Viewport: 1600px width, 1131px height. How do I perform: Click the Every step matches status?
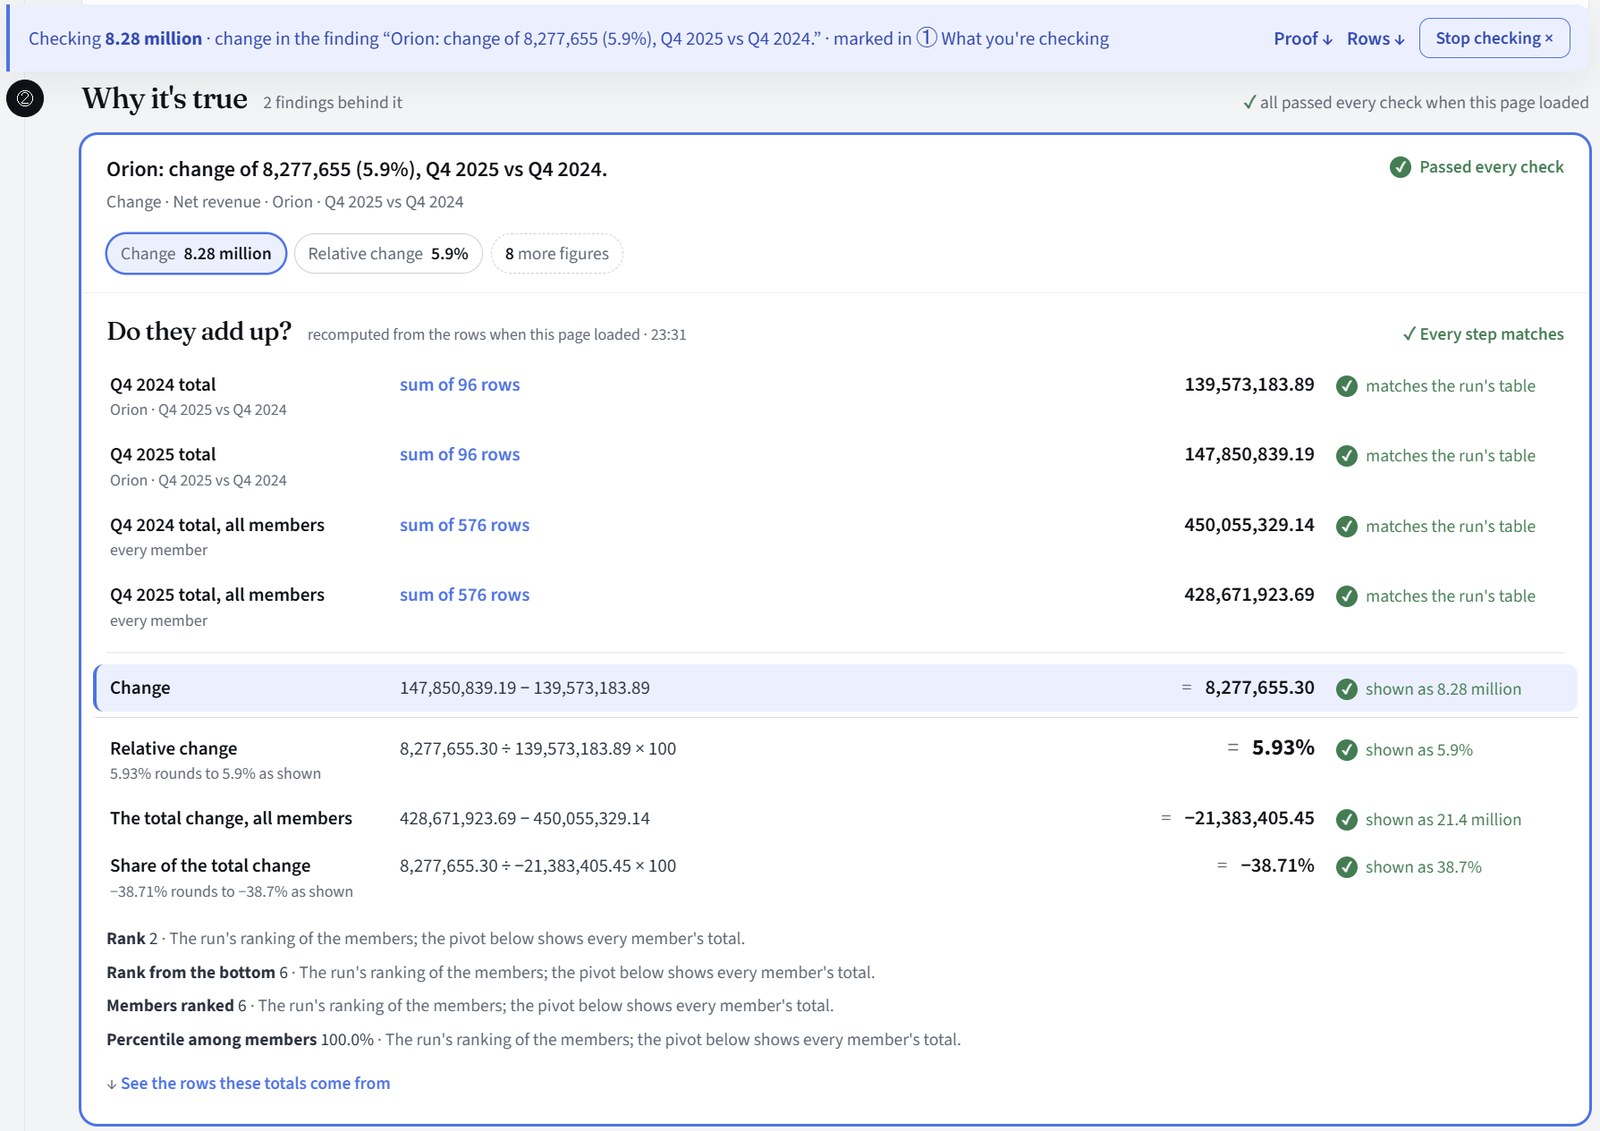(x=1483, y=334)
